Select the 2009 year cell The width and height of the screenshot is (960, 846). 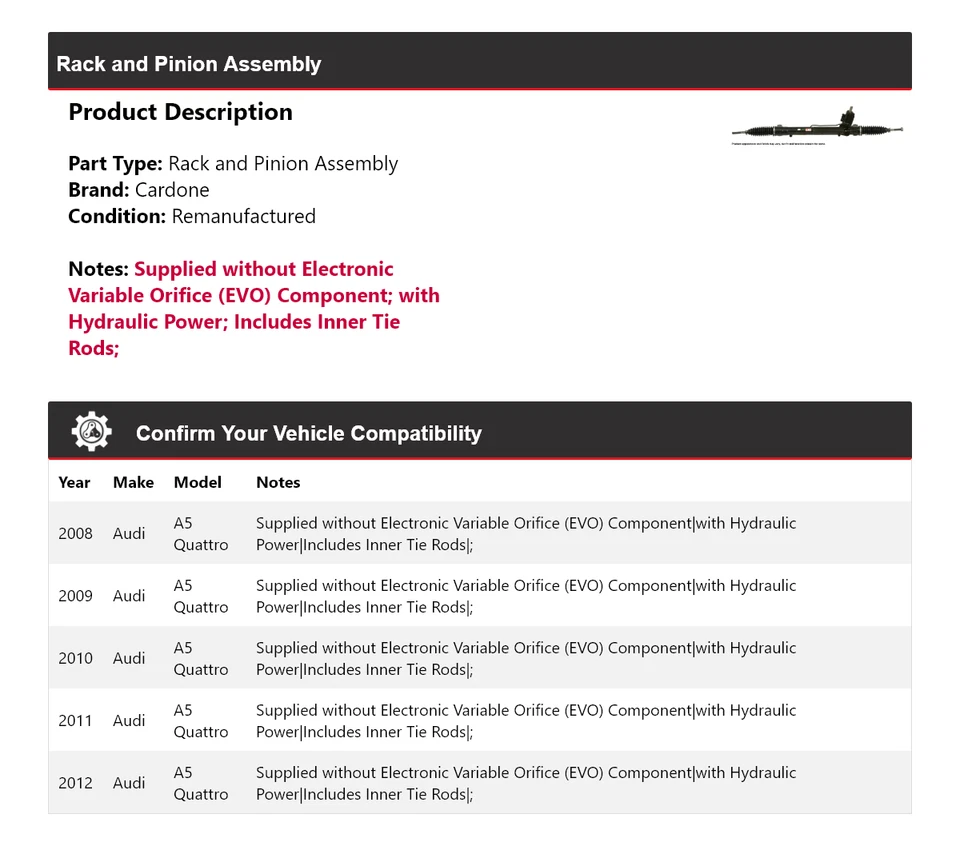pyautogui.click(x=75, y=596)
